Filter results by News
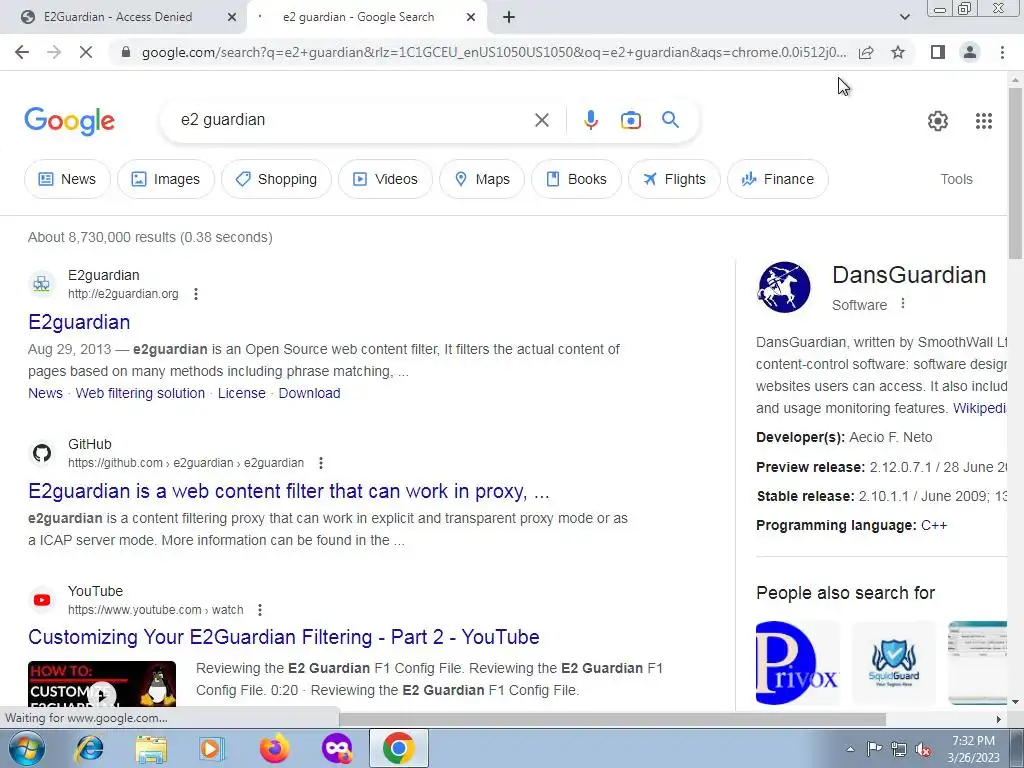Screen dimensions: 1024x768 coord(67,179)
